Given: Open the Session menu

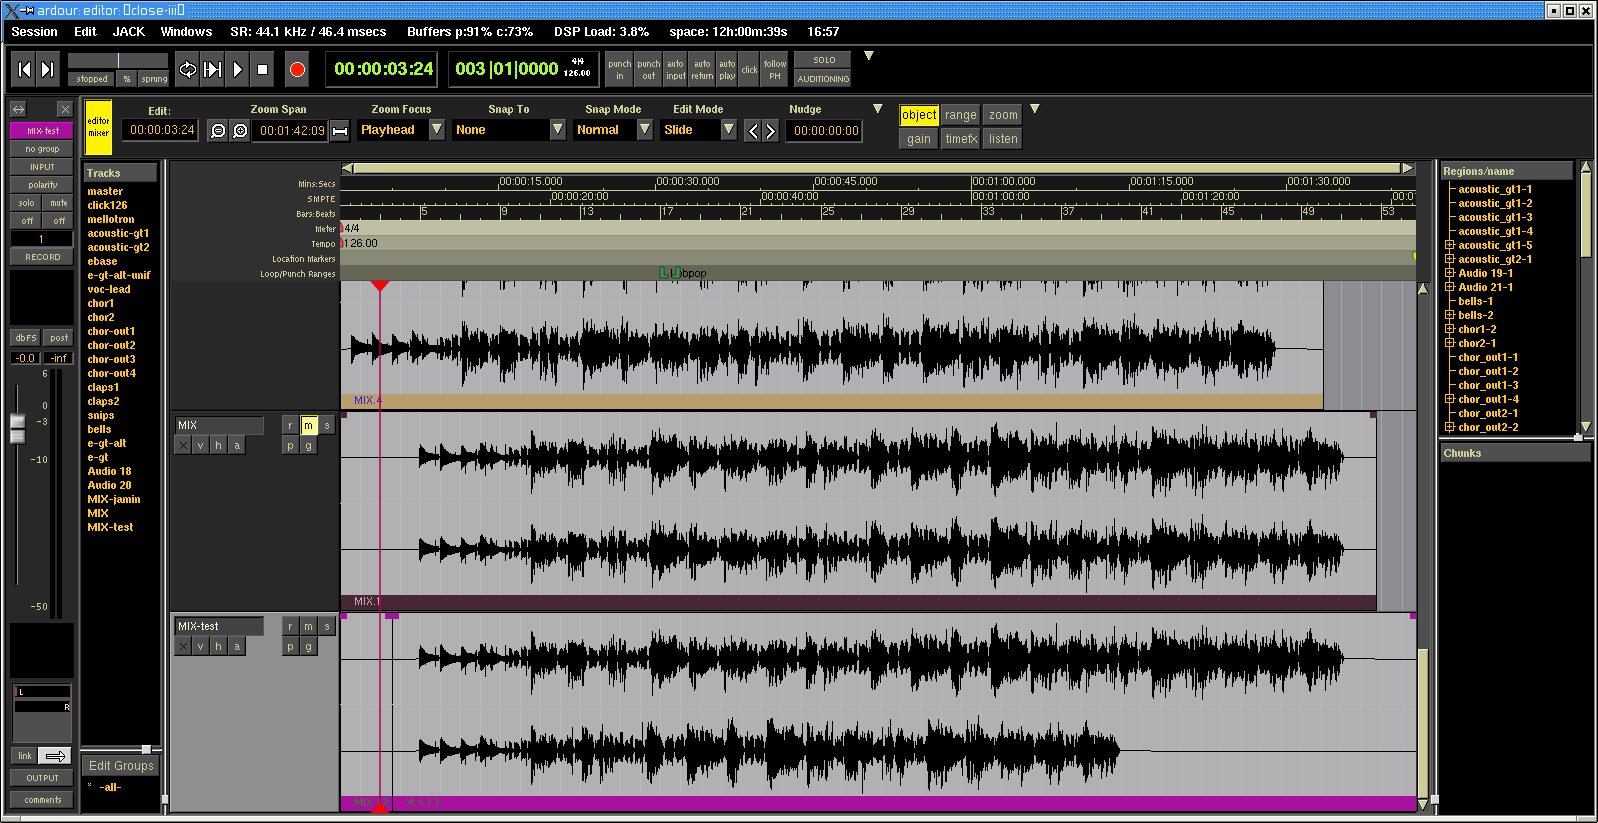Looking at the screenshot, I should (34, 31).
